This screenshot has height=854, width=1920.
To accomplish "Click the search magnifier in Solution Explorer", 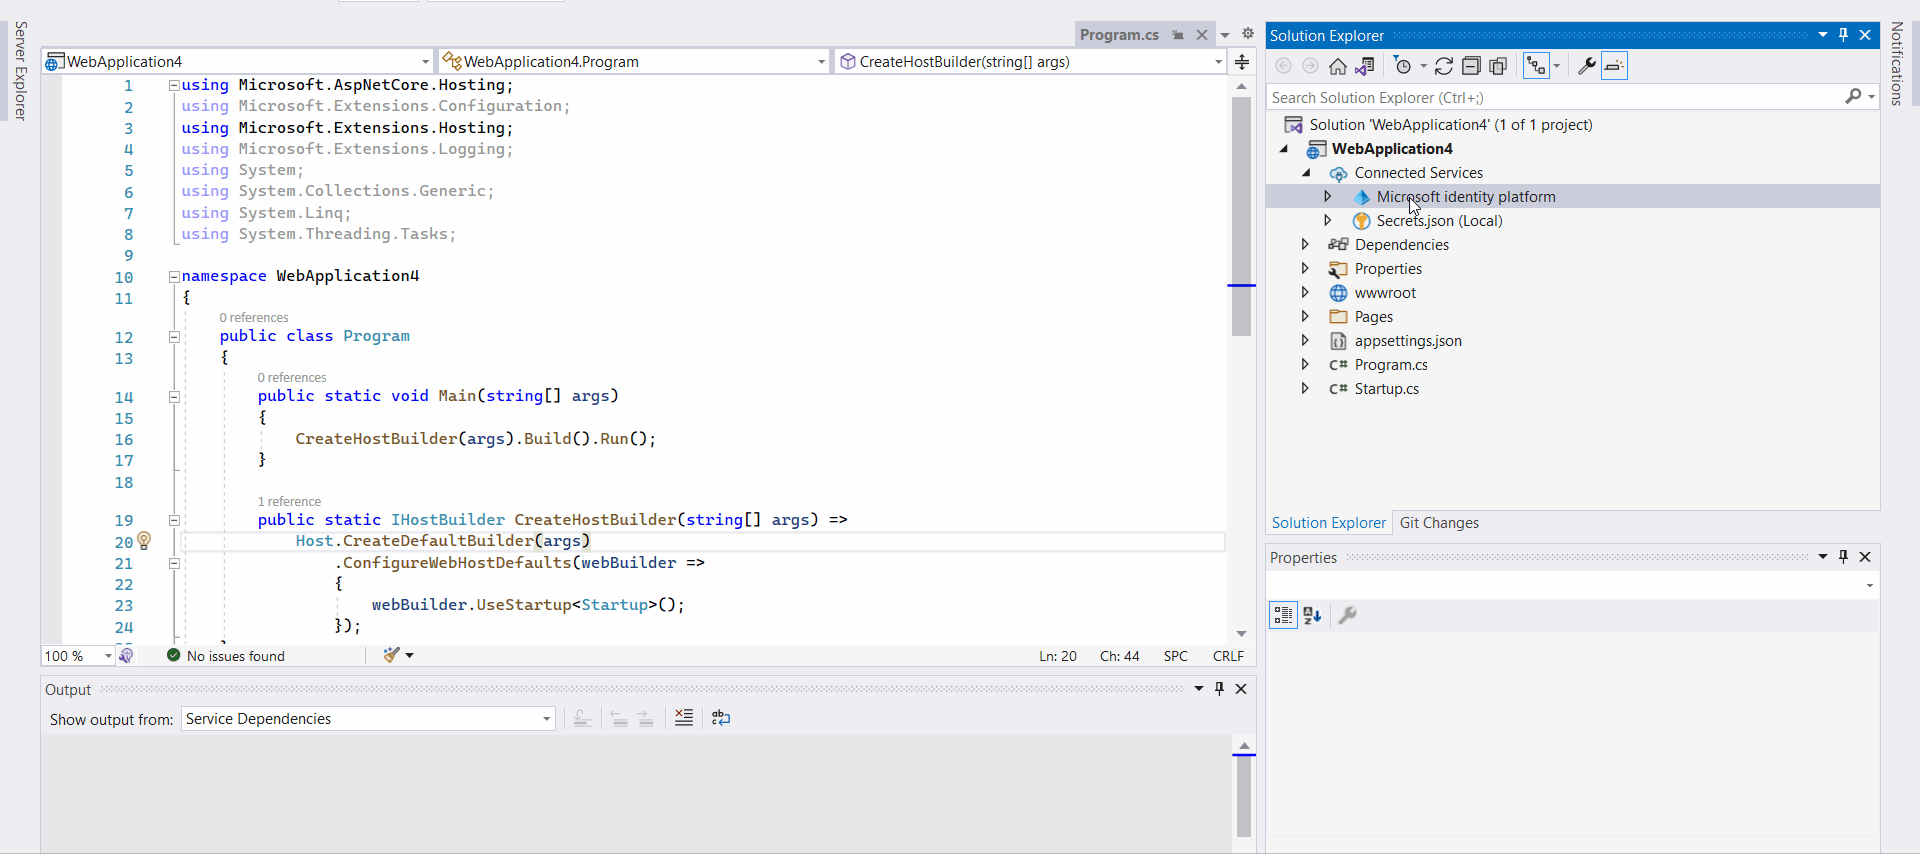I will pos(1853,97).
